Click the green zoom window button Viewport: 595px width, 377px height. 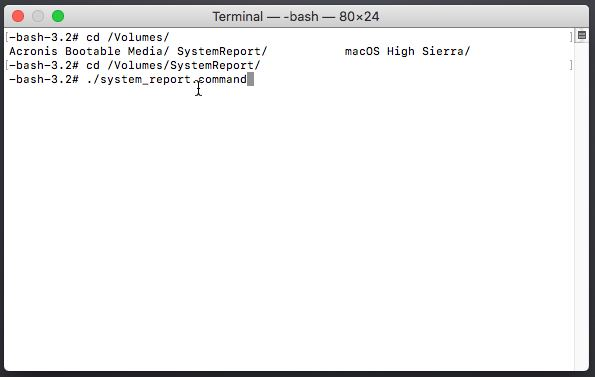pyautogui.click(x=58, y=16)
